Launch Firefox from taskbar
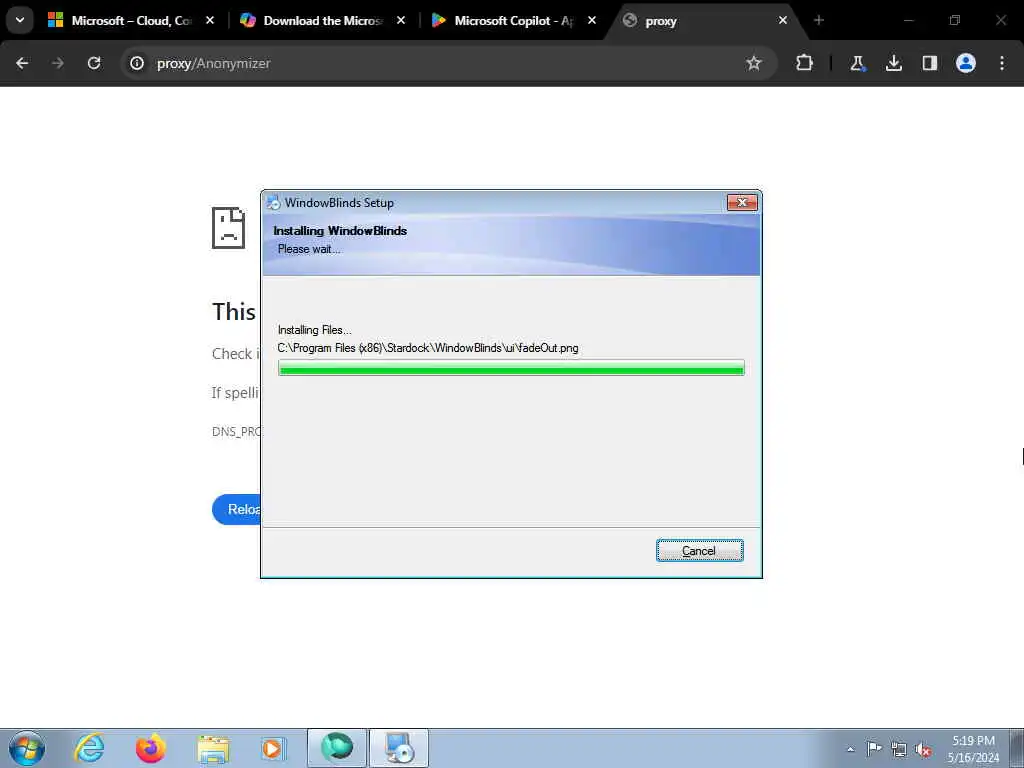This screenshot has width=1024, height=768. (x=151, y=748)
